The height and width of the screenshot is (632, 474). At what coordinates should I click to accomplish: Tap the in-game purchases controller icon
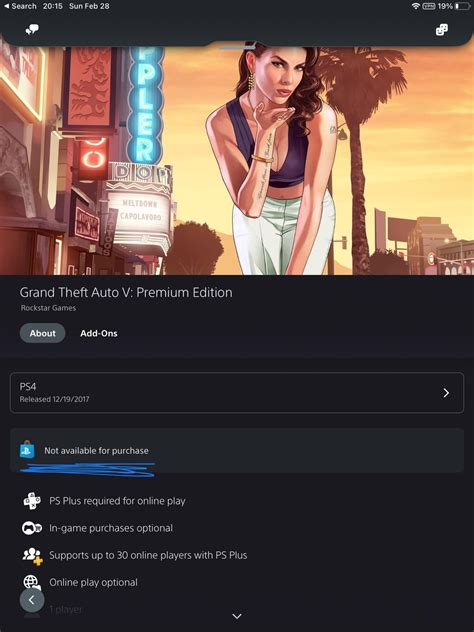coord(32,528)
